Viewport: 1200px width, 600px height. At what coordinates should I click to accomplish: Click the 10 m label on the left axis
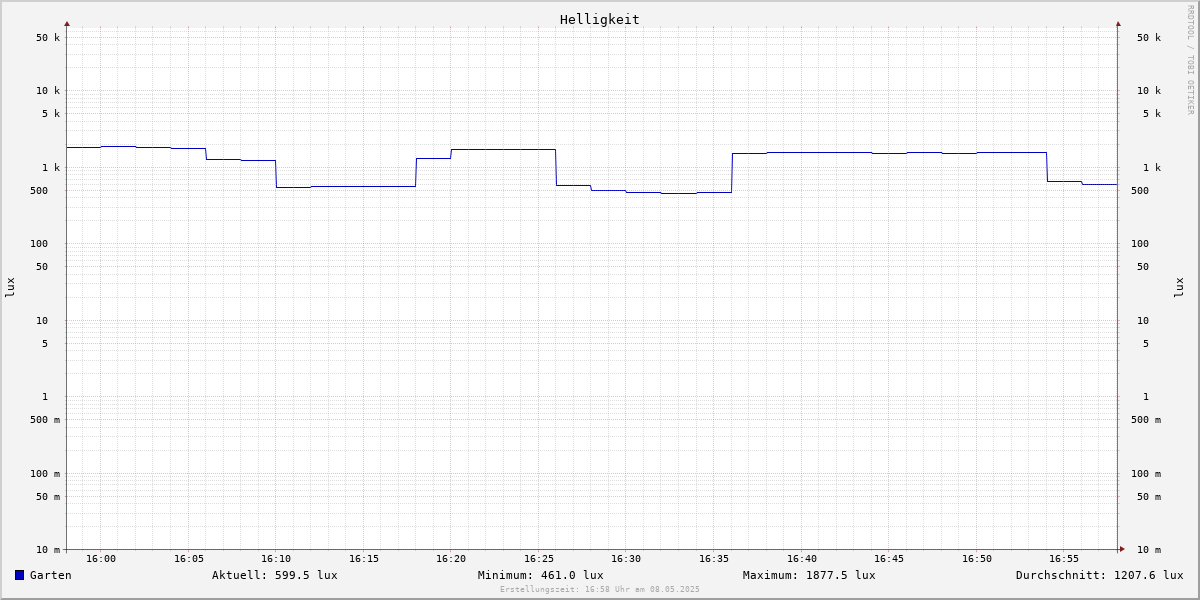point(48,550)
